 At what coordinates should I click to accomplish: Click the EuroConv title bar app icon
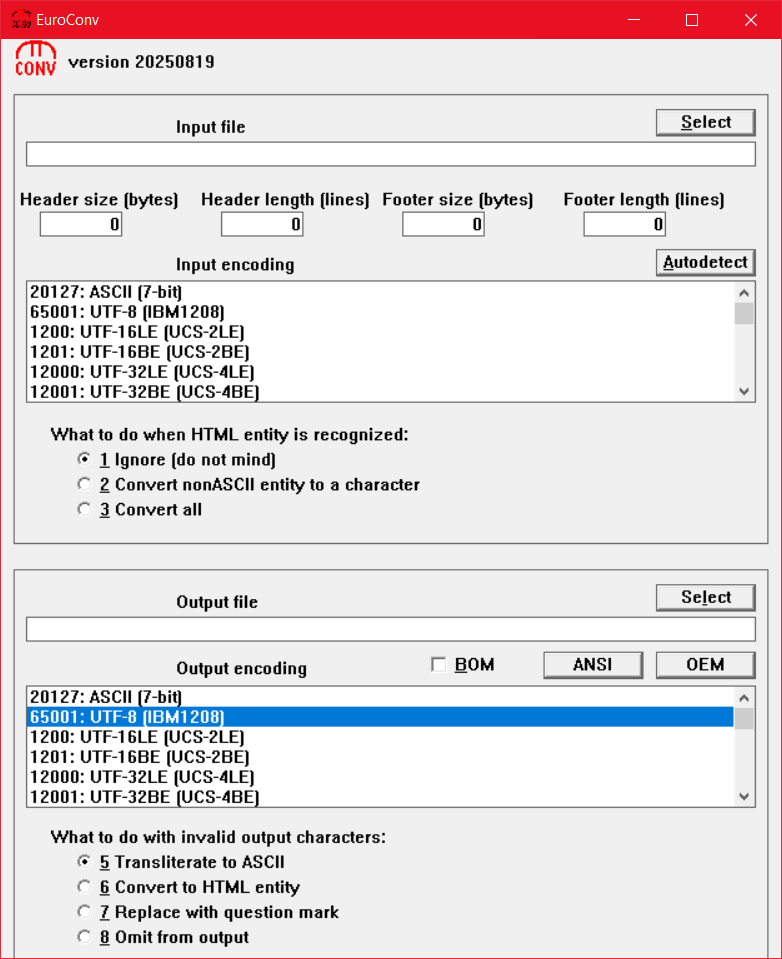click(x=21, y=19)
